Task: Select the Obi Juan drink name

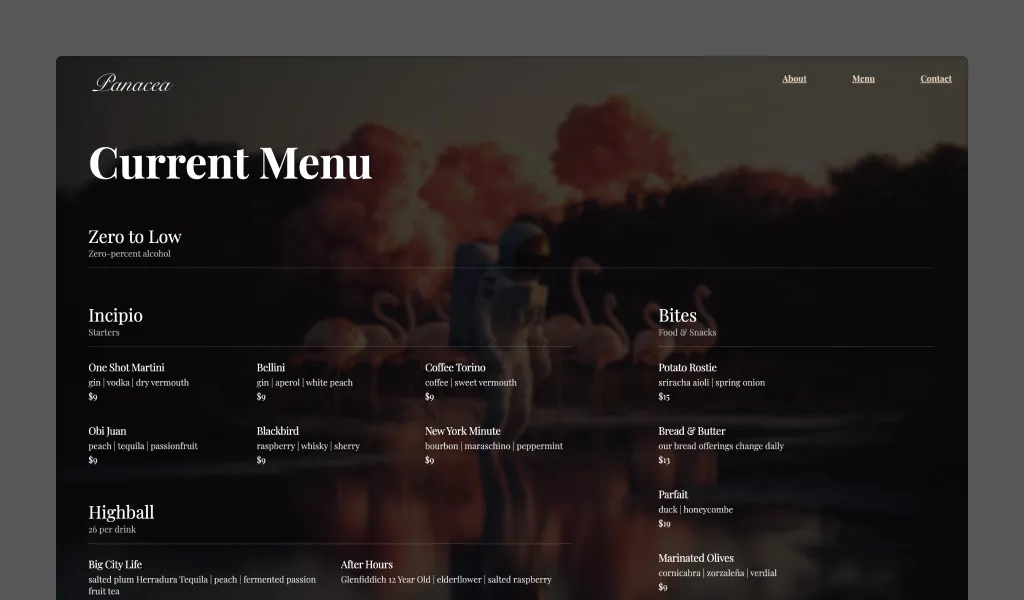Action: click(108, 431)
